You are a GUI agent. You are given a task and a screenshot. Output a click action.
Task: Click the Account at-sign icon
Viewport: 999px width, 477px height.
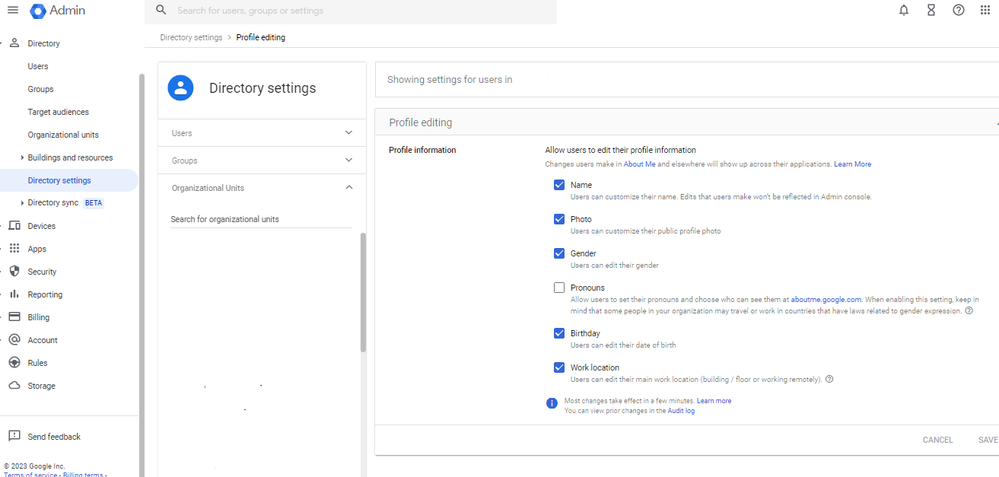(x=15, y=340)
